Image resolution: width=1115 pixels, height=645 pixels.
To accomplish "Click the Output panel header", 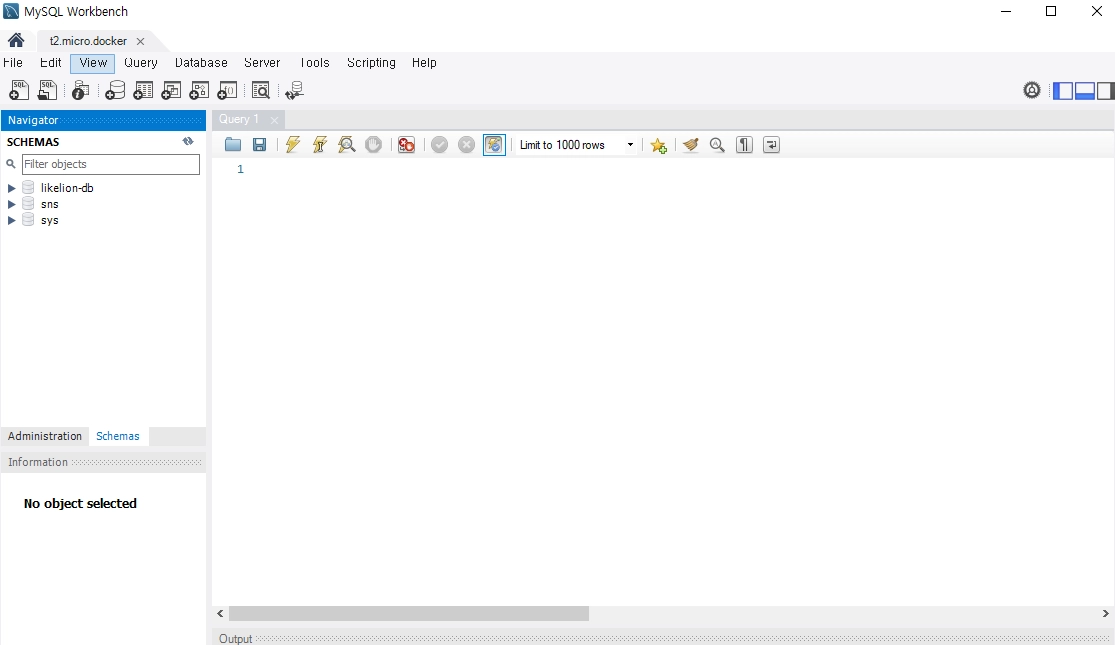I will tap(663, 639).
